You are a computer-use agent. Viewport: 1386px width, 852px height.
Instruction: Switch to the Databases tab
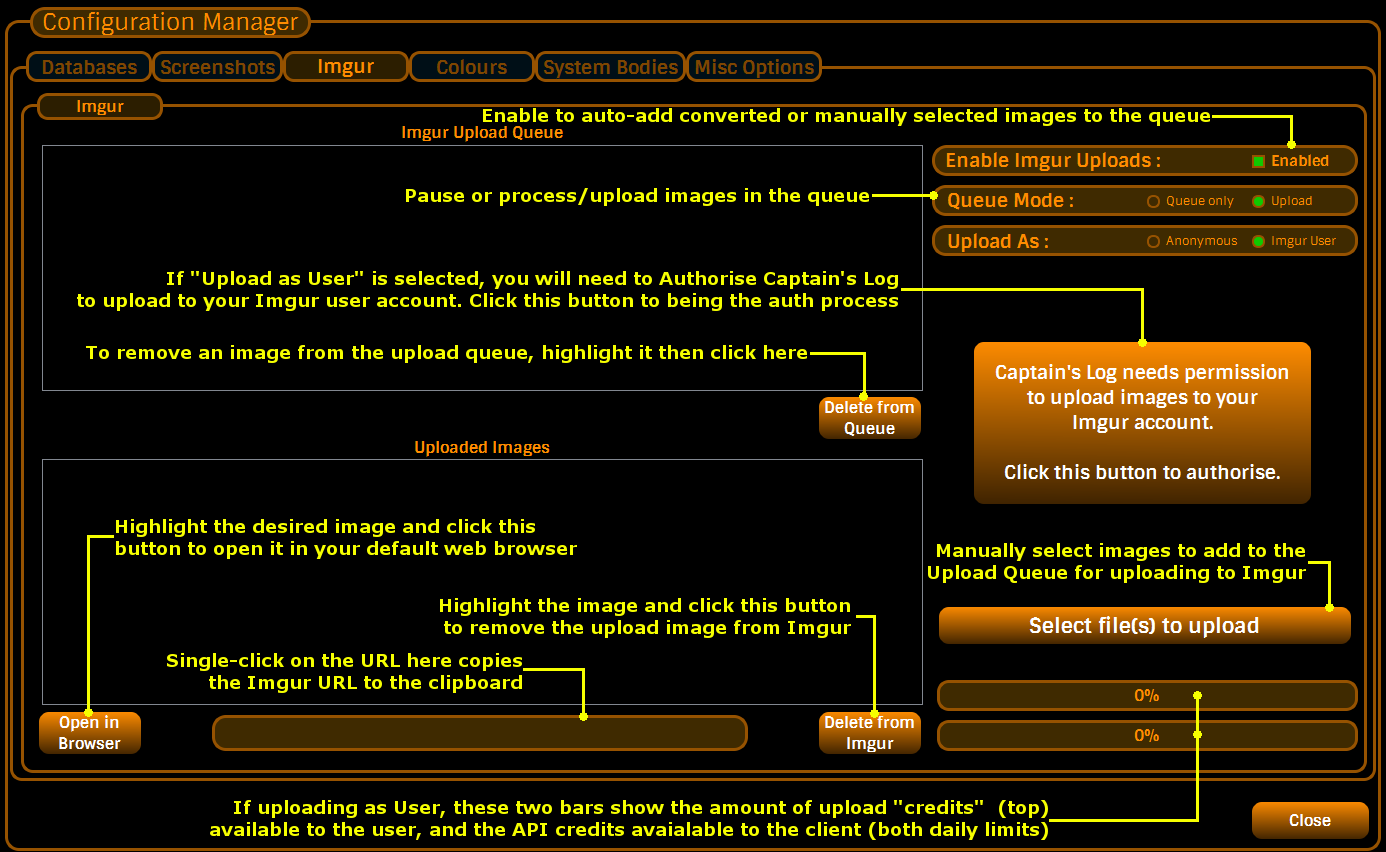tap(89, 67)
